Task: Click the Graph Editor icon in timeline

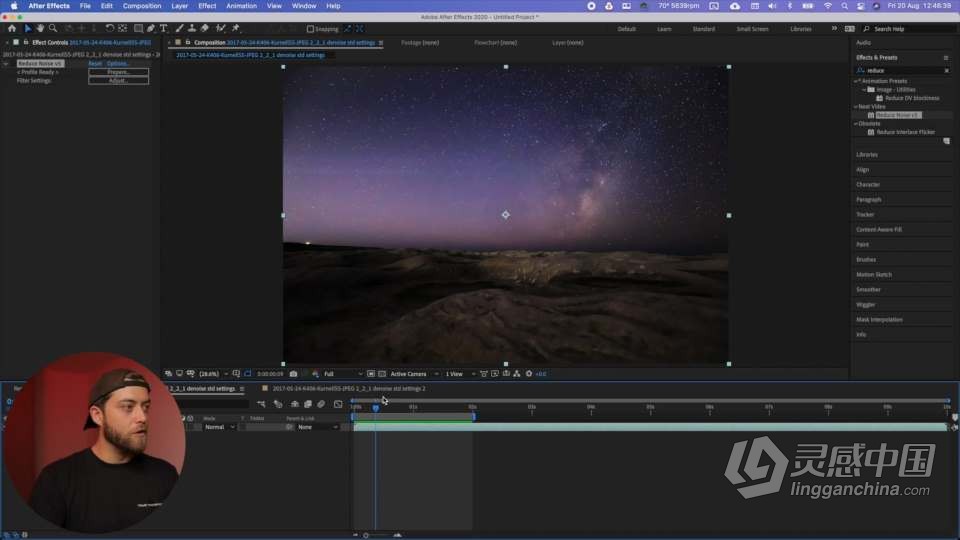Action: tap(338, 404)
